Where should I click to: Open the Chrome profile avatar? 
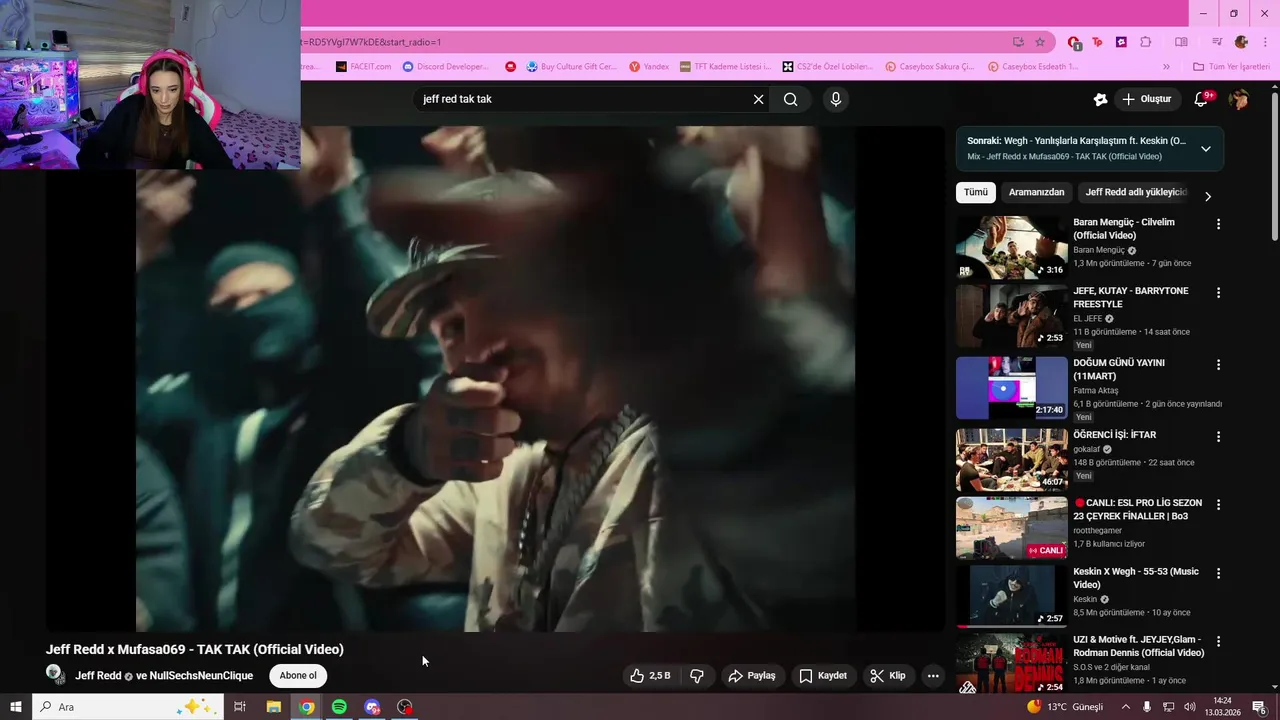coord(1241,42)
